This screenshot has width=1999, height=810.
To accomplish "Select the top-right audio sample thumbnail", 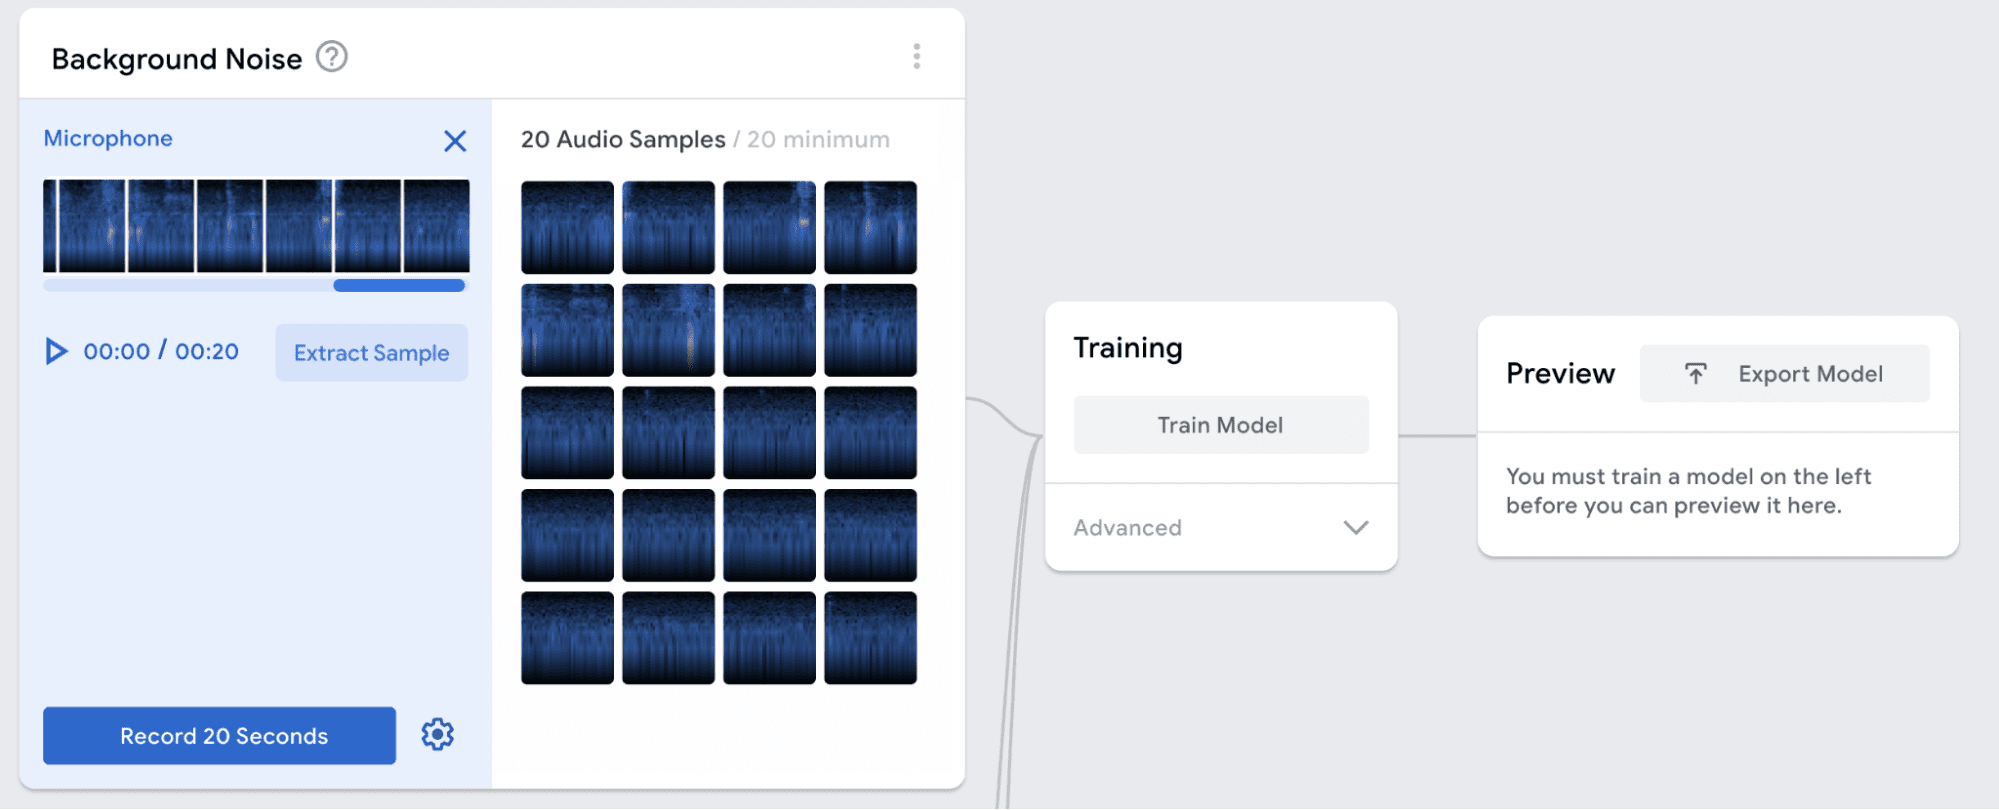I will pyautogui.click(x=870, y=227).
